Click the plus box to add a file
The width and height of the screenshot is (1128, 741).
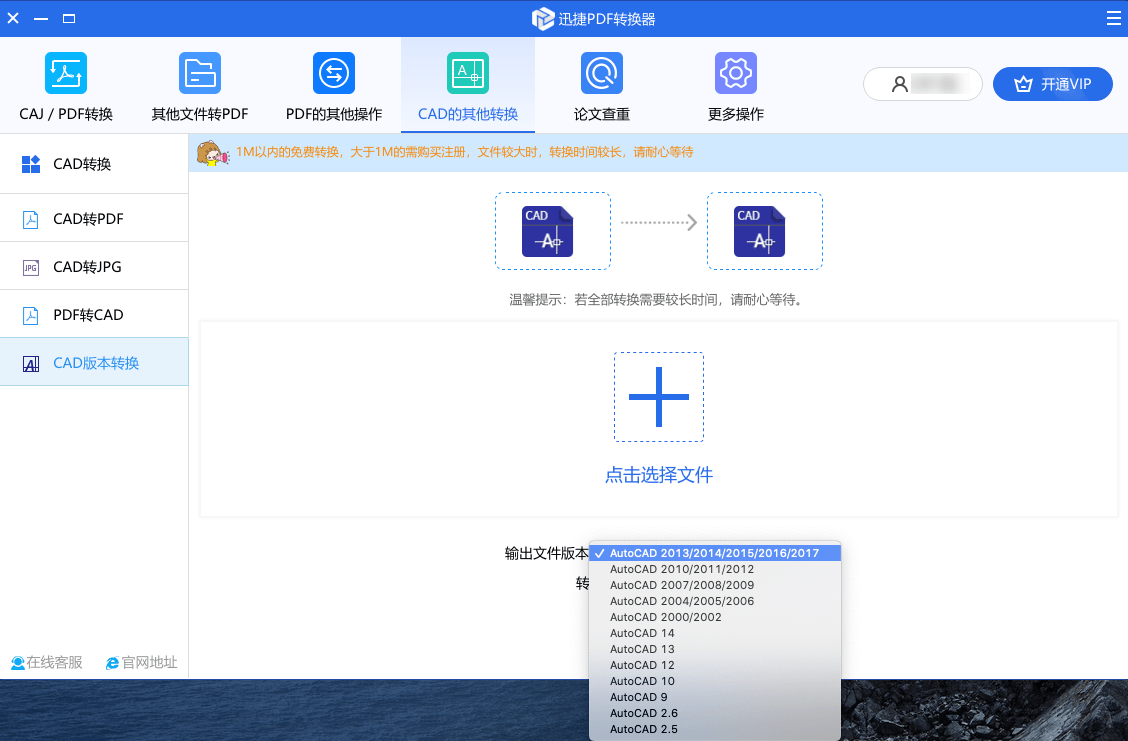[658, 396]
